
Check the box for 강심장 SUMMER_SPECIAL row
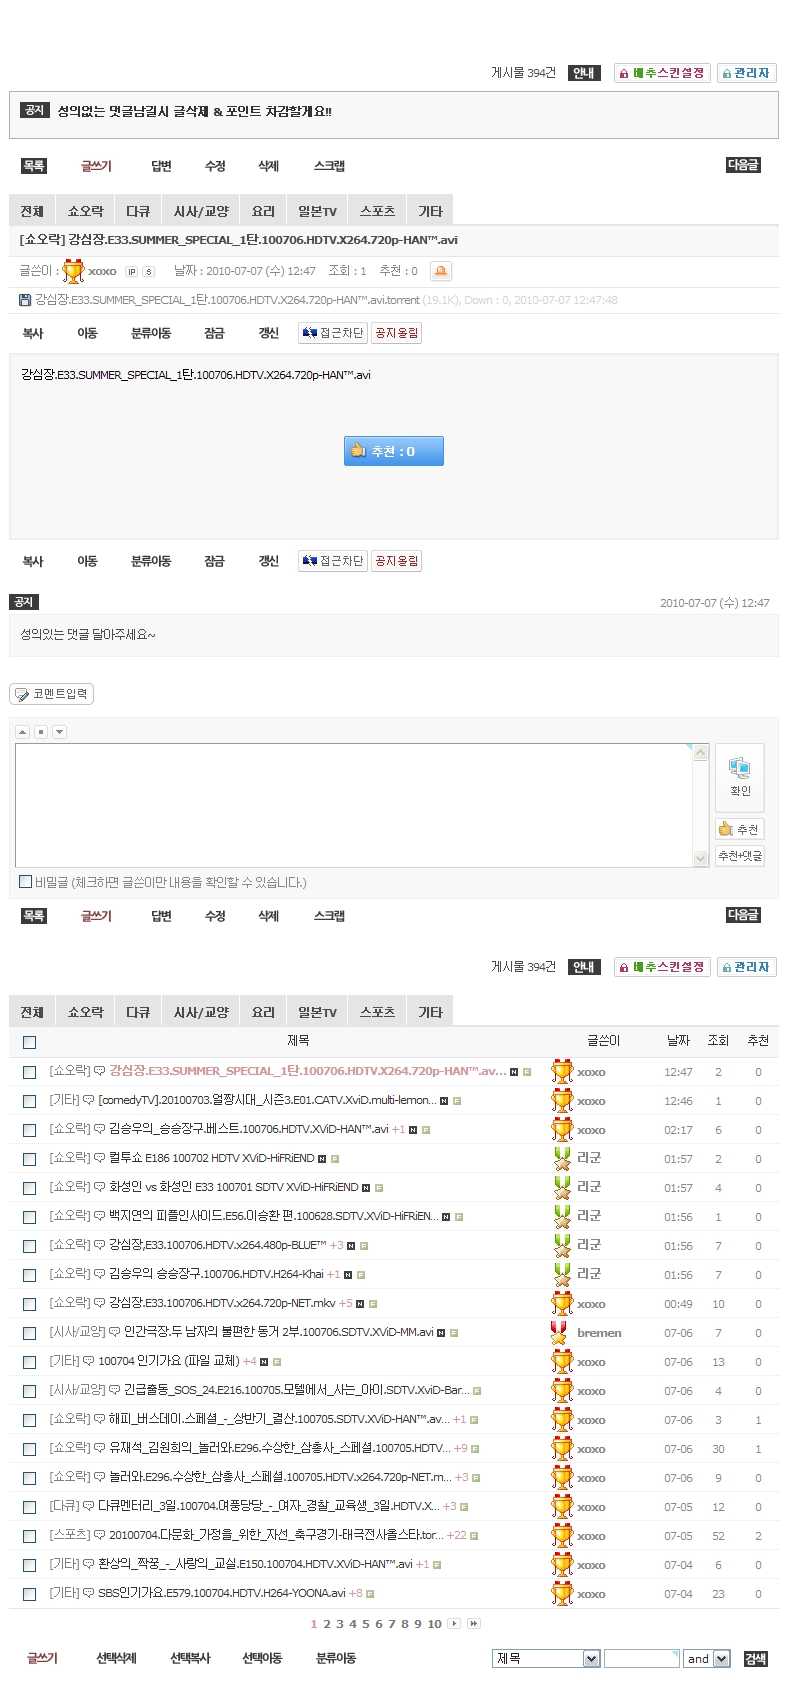pyautogui.click(x=30, y=1072)
